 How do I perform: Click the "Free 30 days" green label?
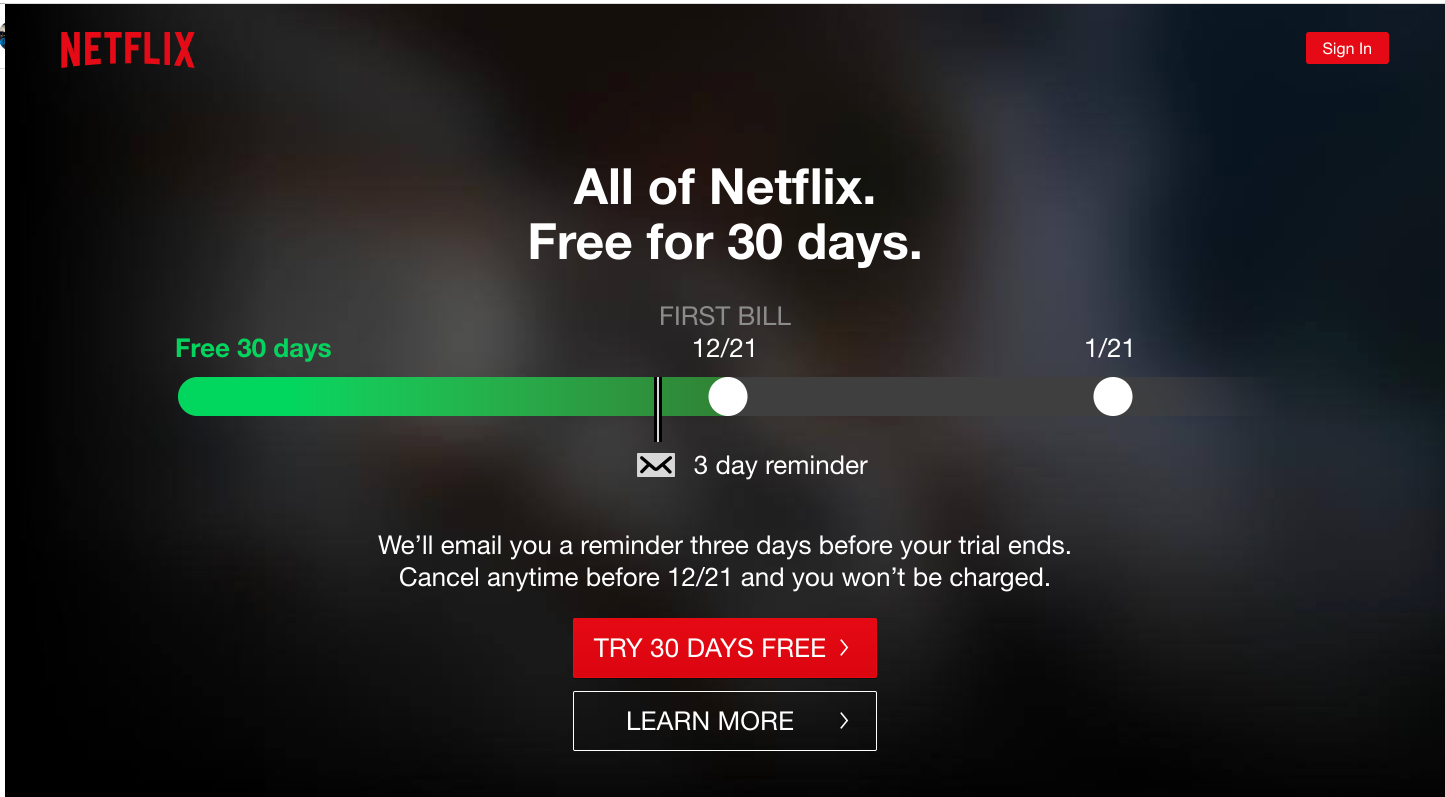(253, 348)
